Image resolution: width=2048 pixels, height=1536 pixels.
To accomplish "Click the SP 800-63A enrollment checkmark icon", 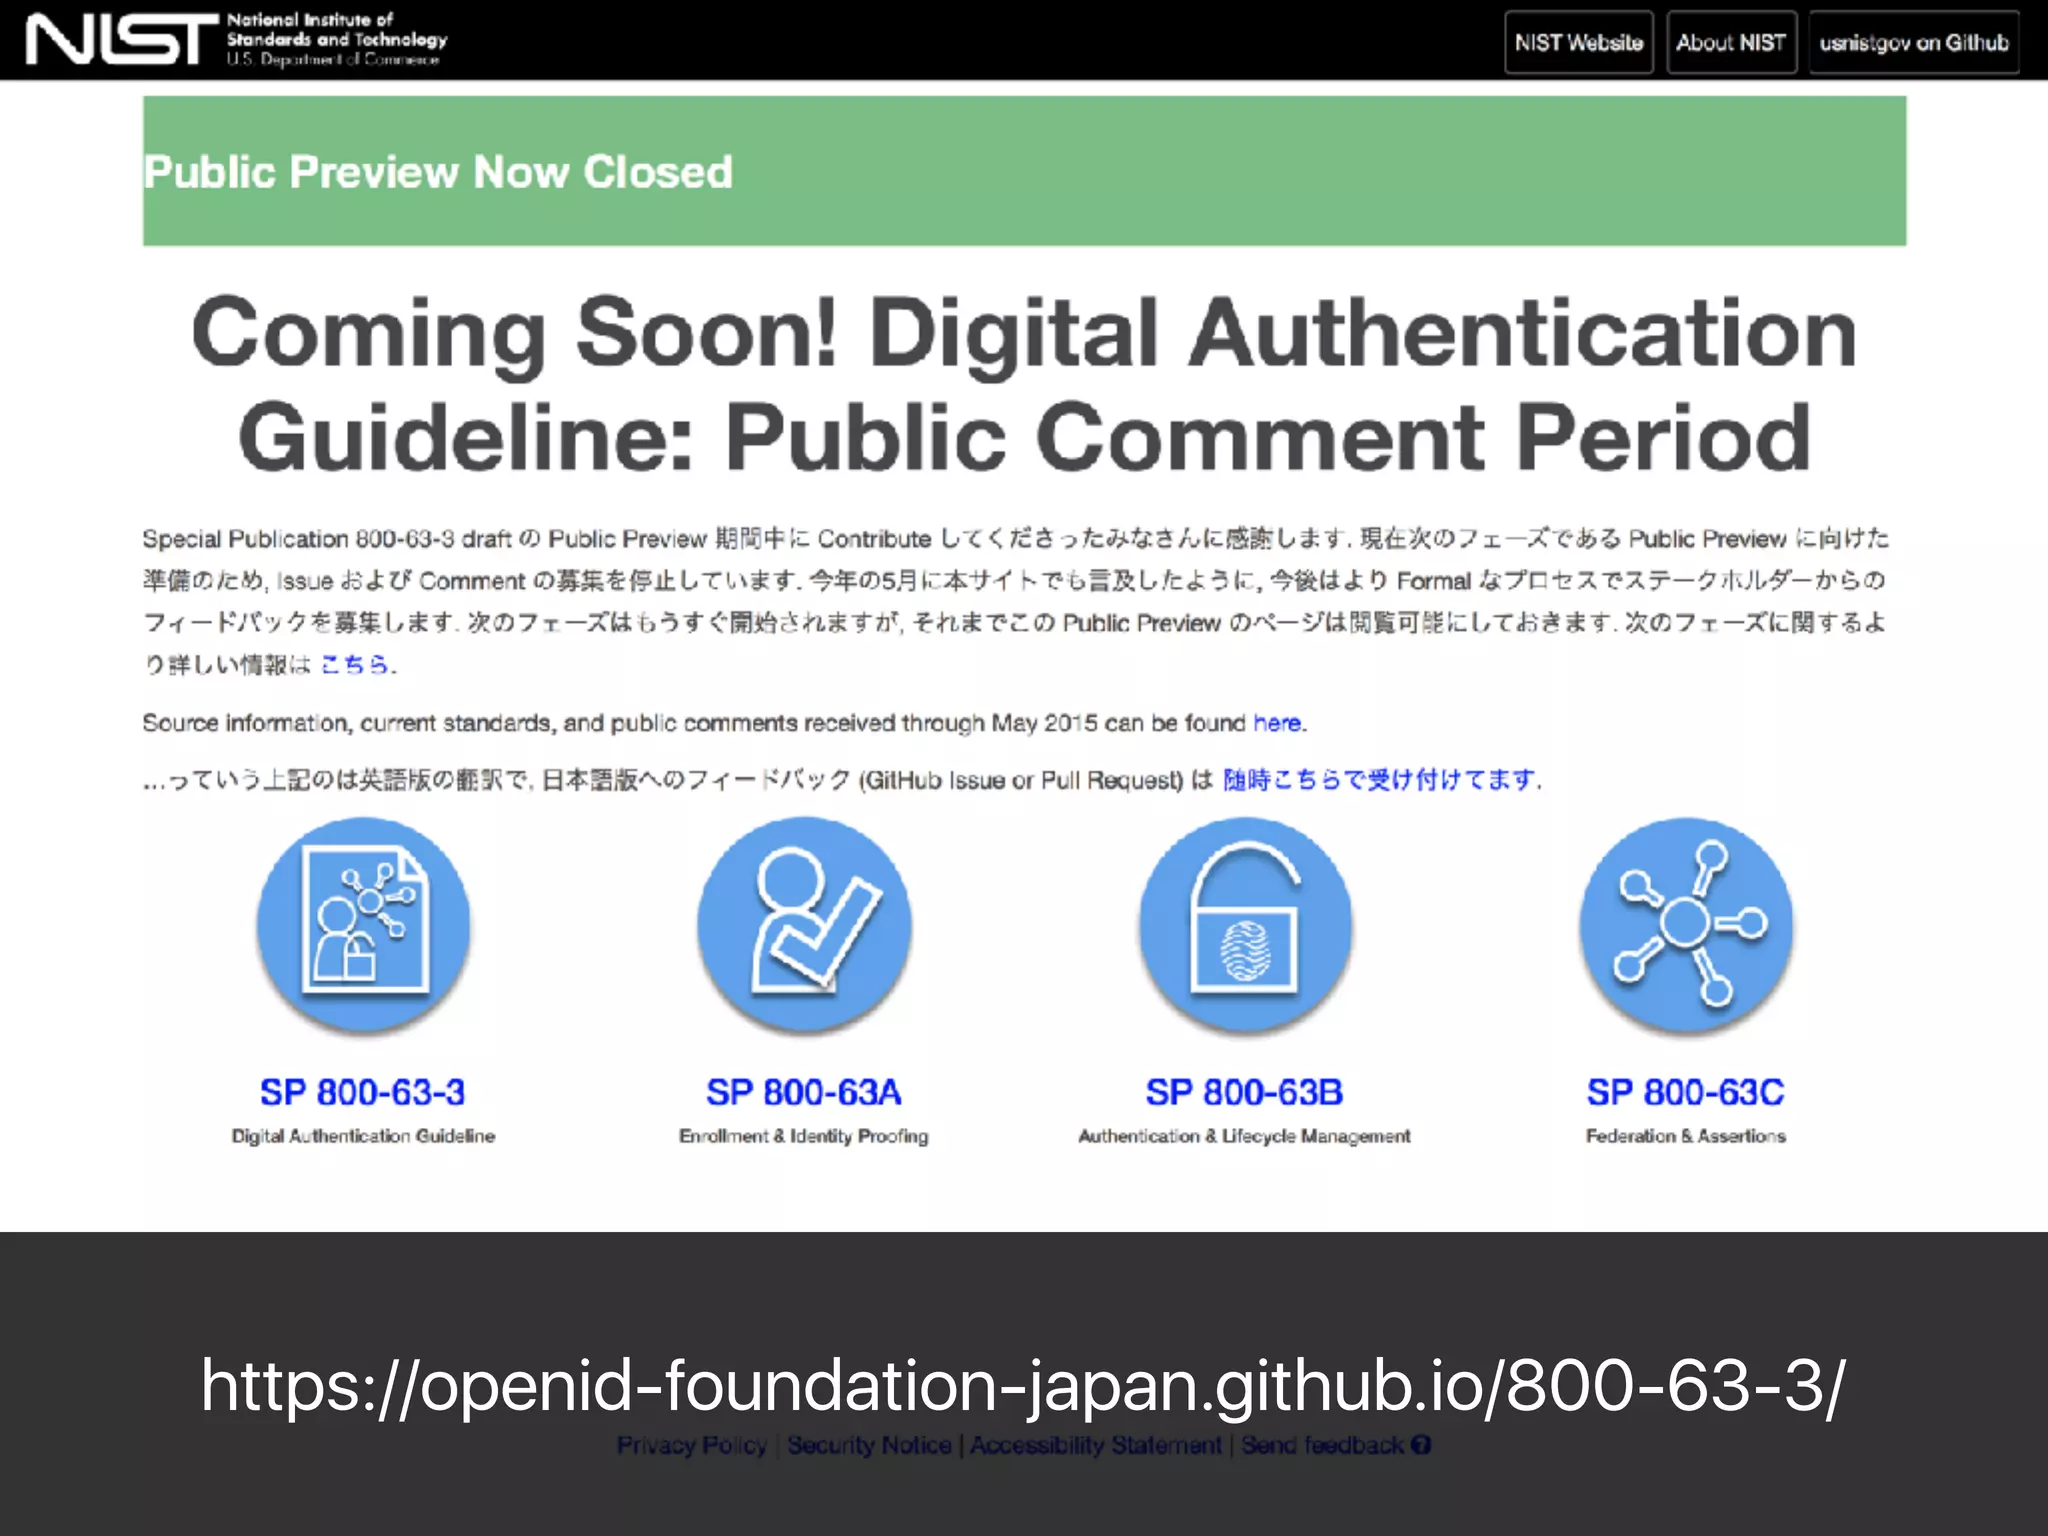I will tap(804, 925).
